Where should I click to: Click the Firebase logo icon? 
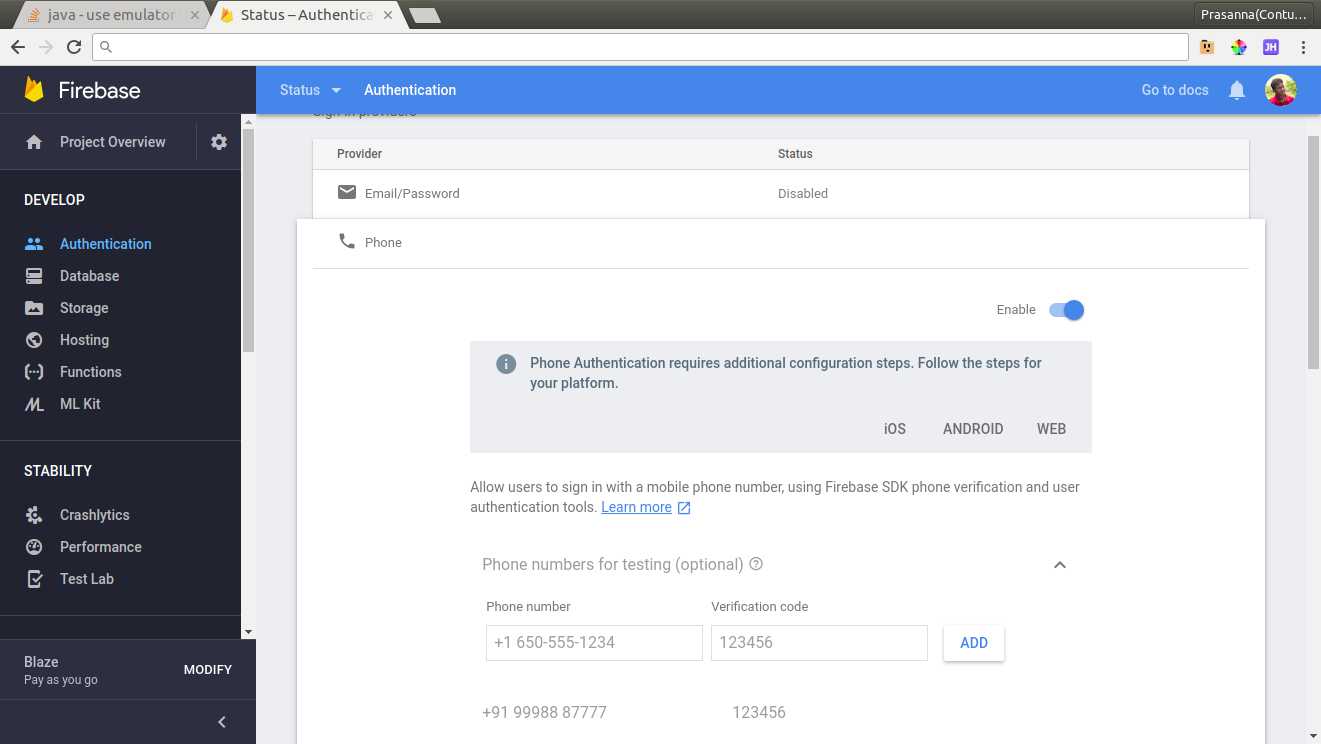click(35, 90)
